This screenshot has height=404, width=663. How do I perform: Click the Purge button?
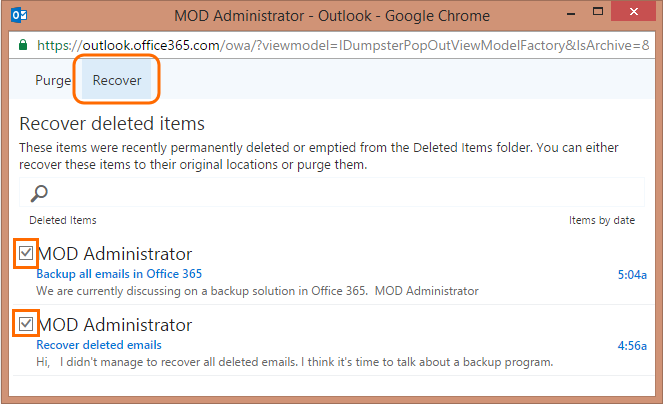53,80
